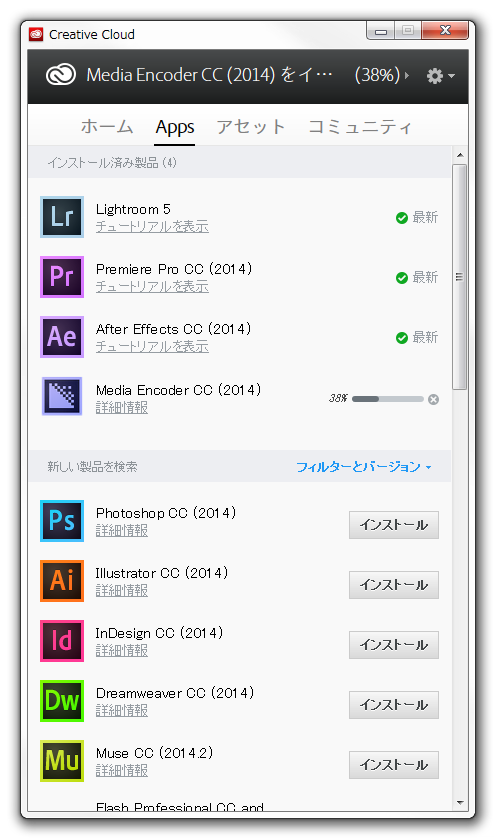Cancel the Media Encoder installation with the X icon
The width and height of the screenshot is (496, 839).
(x=433, y=399)
